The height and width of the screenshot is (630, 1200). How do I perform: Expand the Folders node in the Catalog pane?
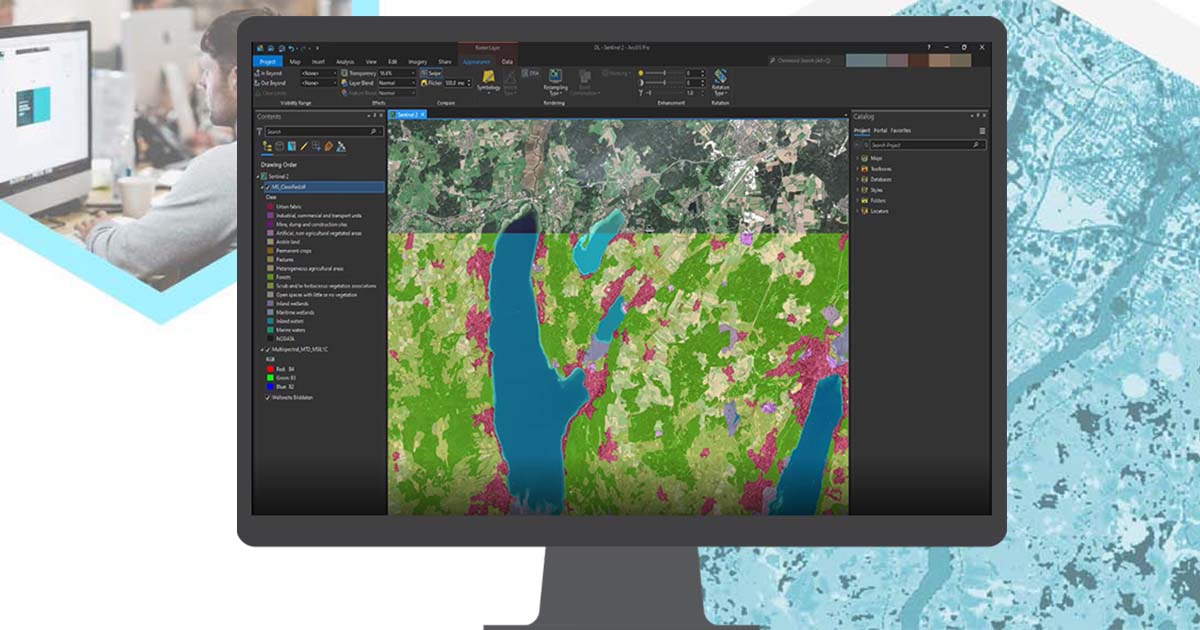pos(858,201)
